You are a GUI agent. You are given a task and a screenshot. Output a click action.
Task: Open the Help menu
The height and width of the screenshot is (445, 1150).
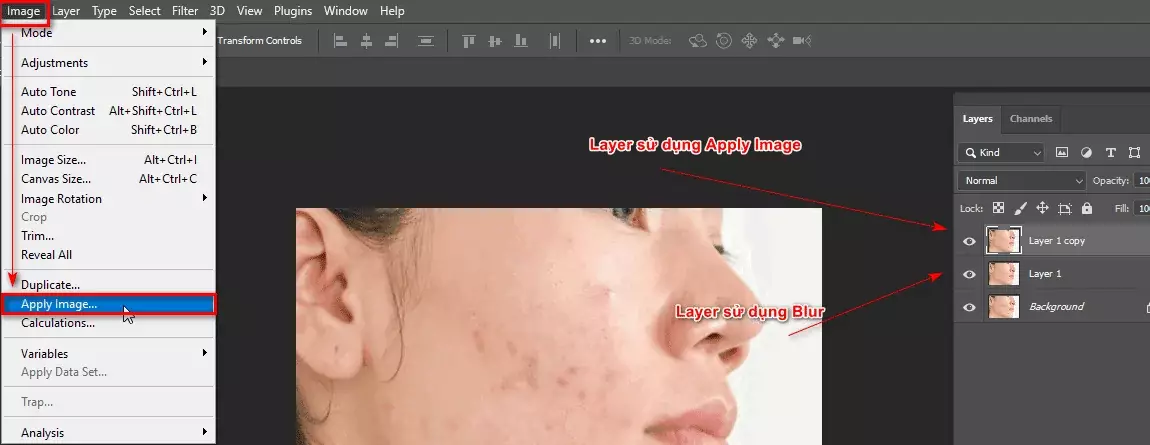[392, 10]
